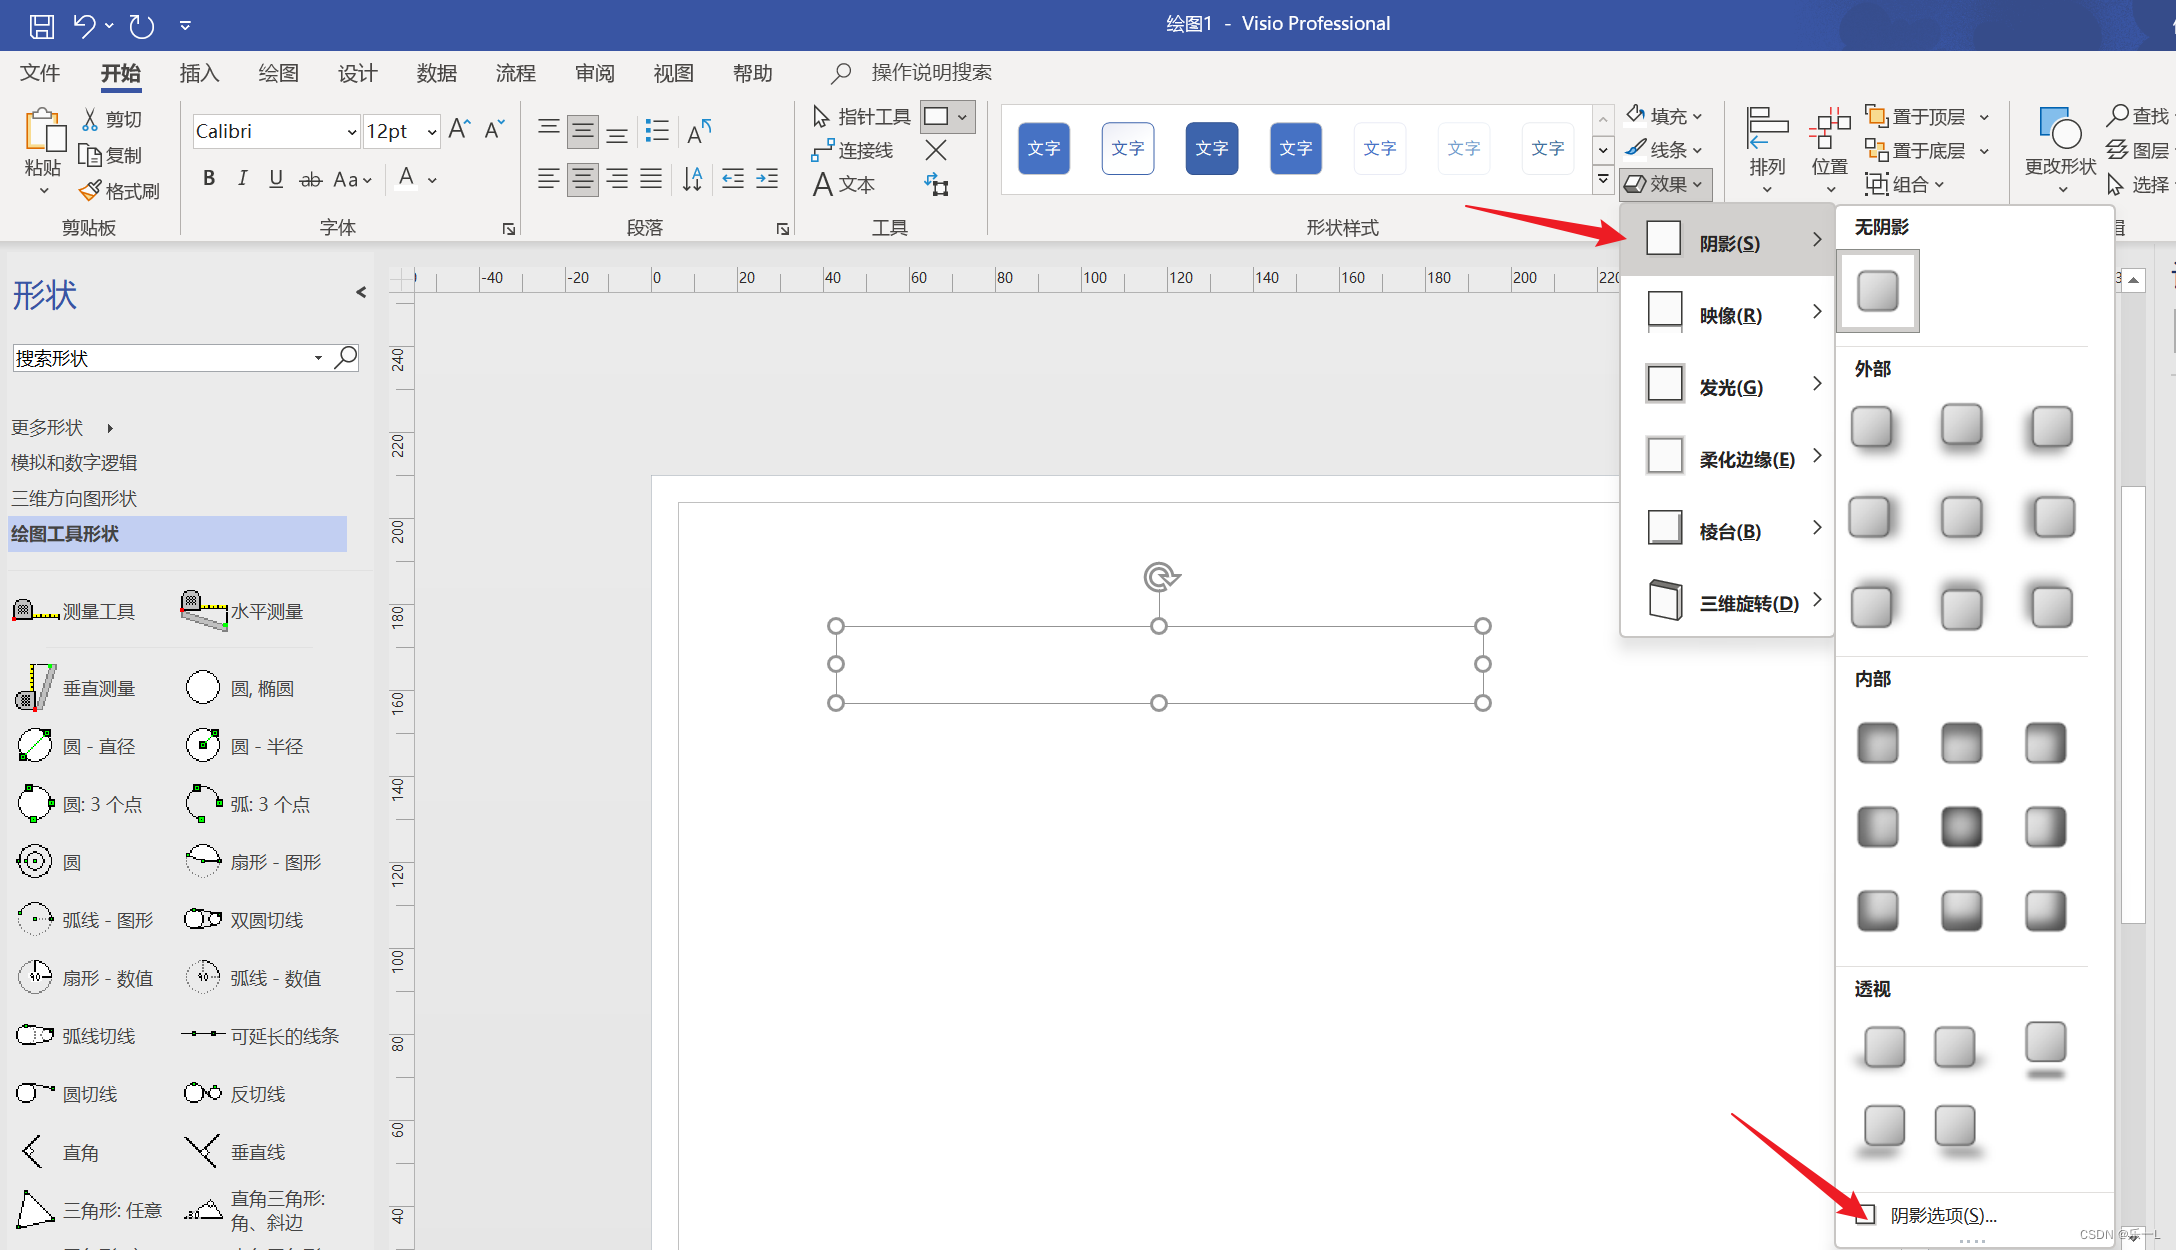Toggle Italic formatting
This screenshot has height=1250, width=2176.
click(242, 179)
